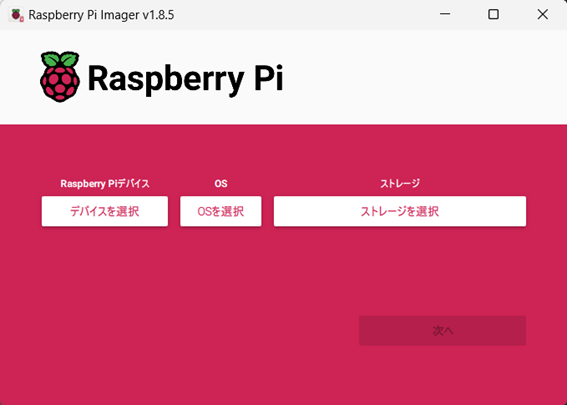Click the large raspberry logo image
567x405 pixels.
(x=60, y=77)
